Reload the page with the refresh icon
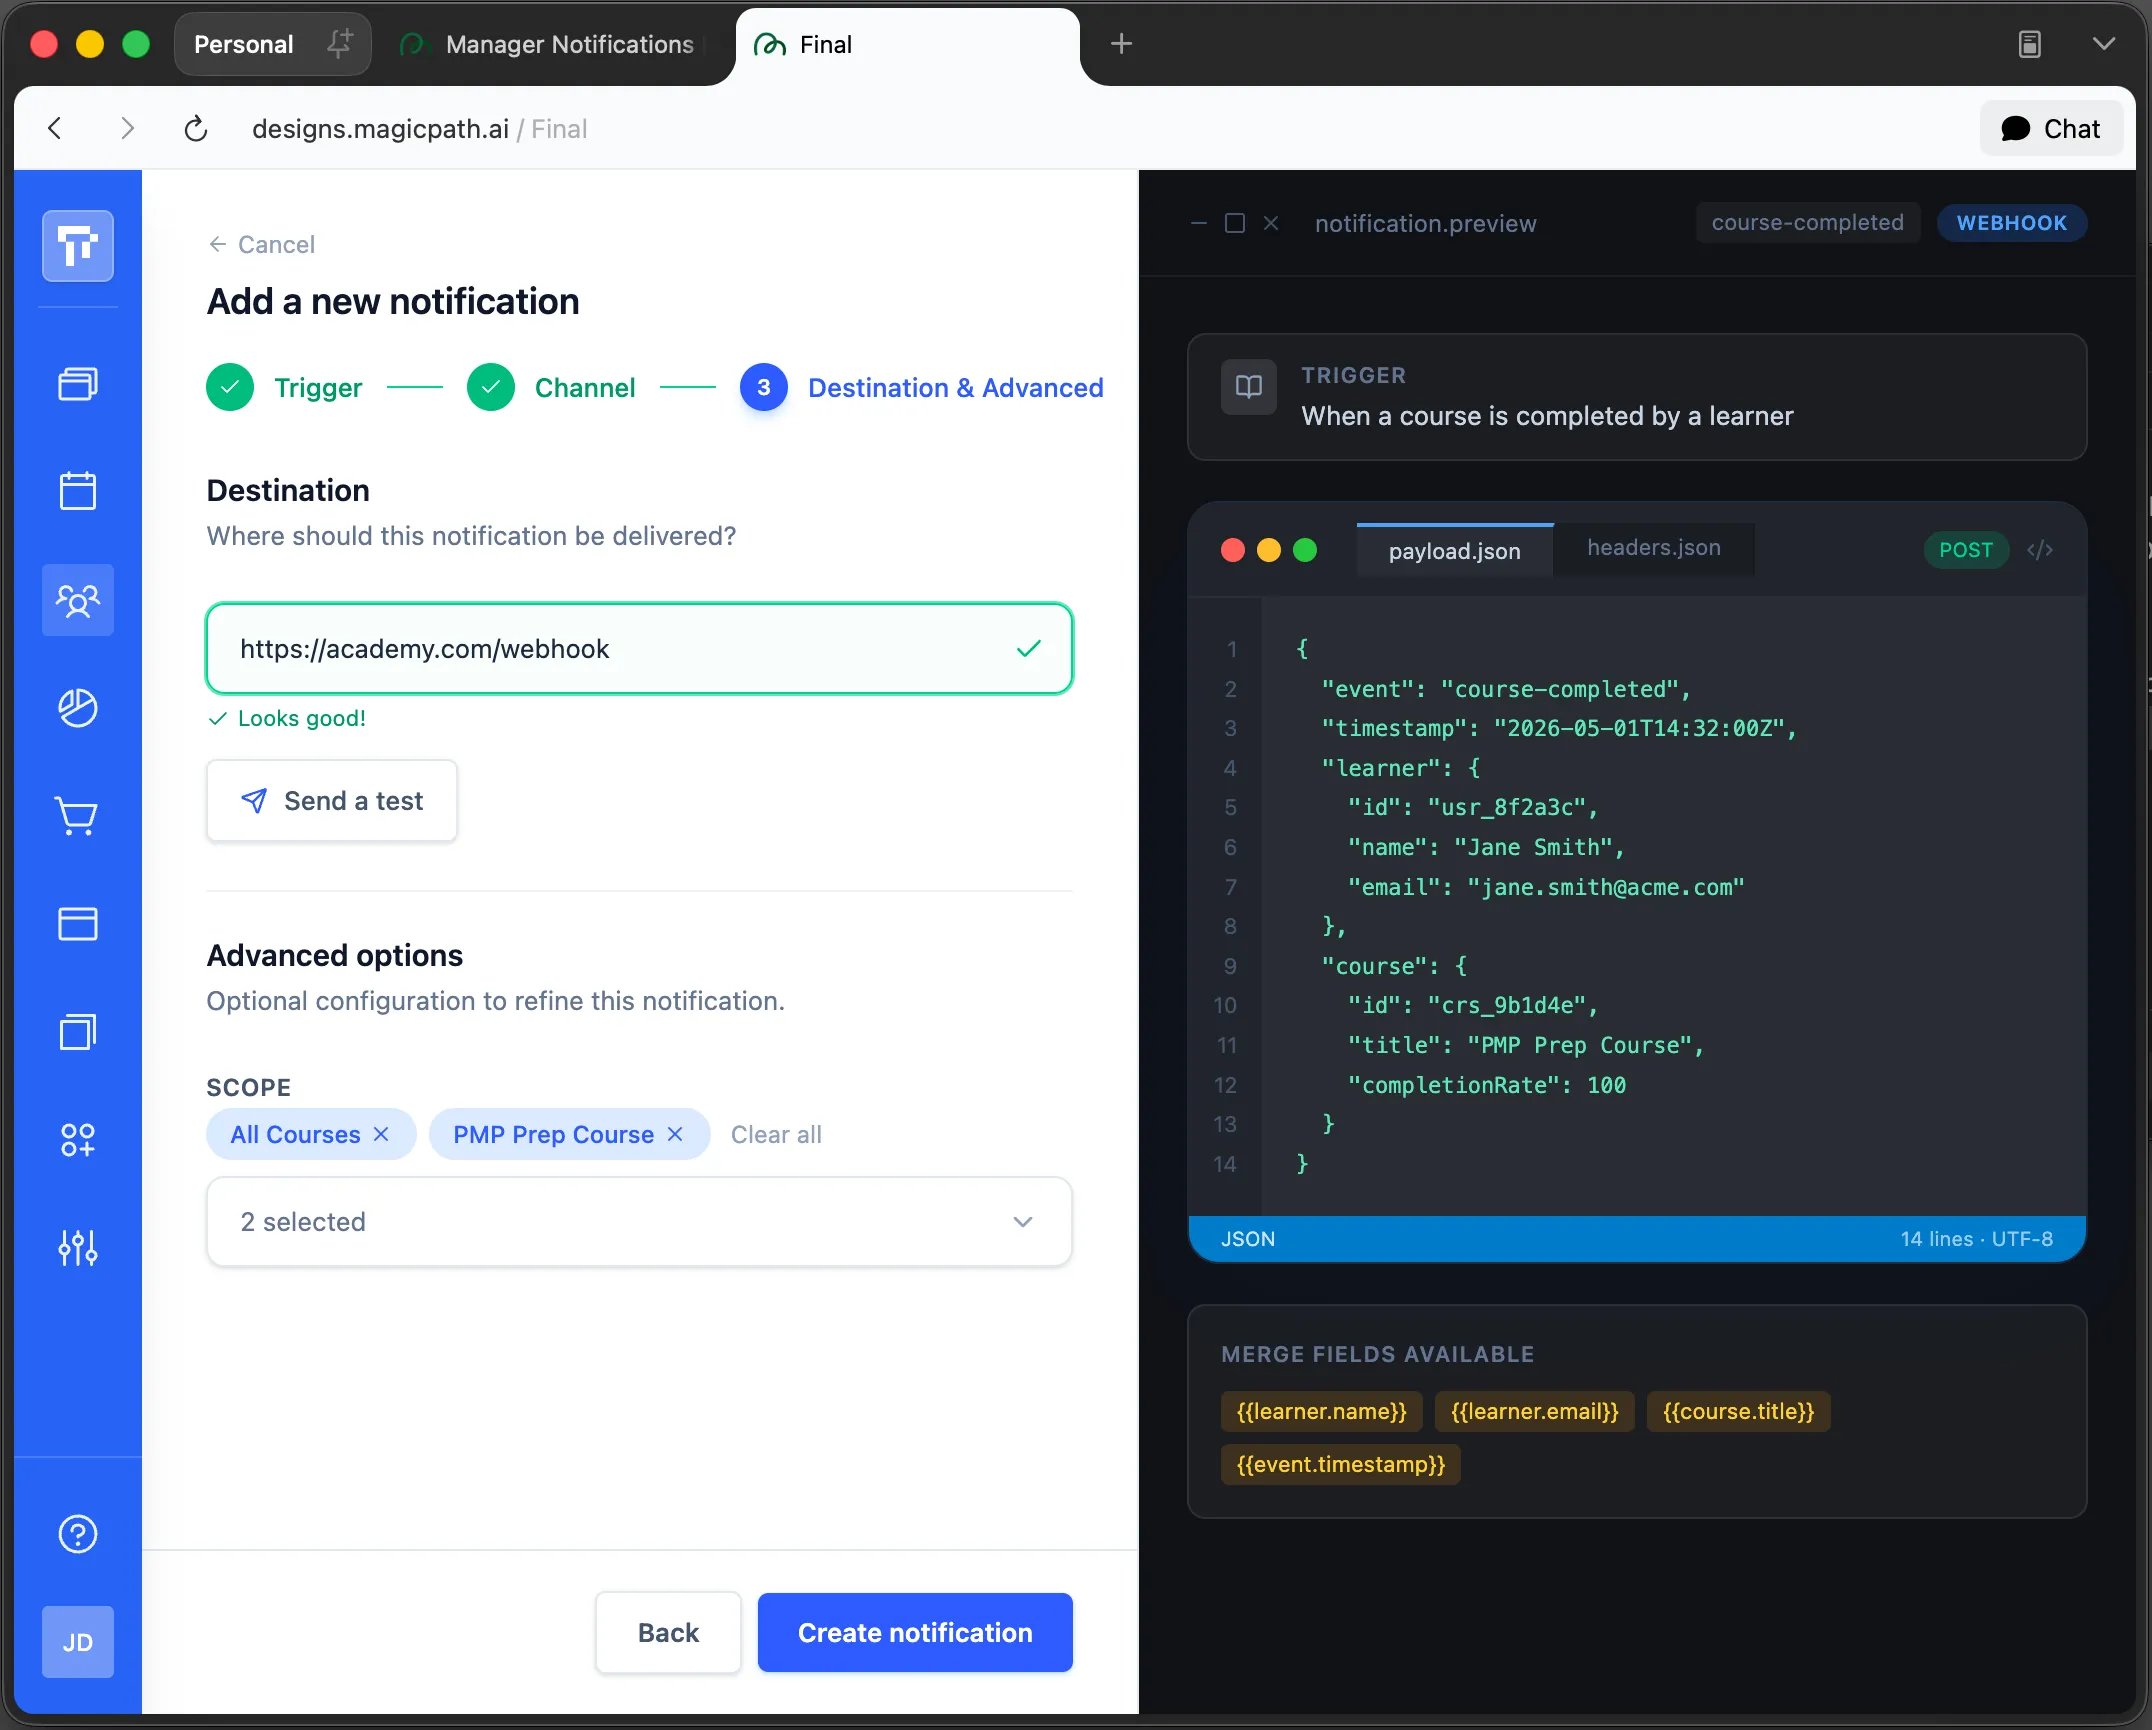This screenshot has width=2152, height=1730. point(196,128)
